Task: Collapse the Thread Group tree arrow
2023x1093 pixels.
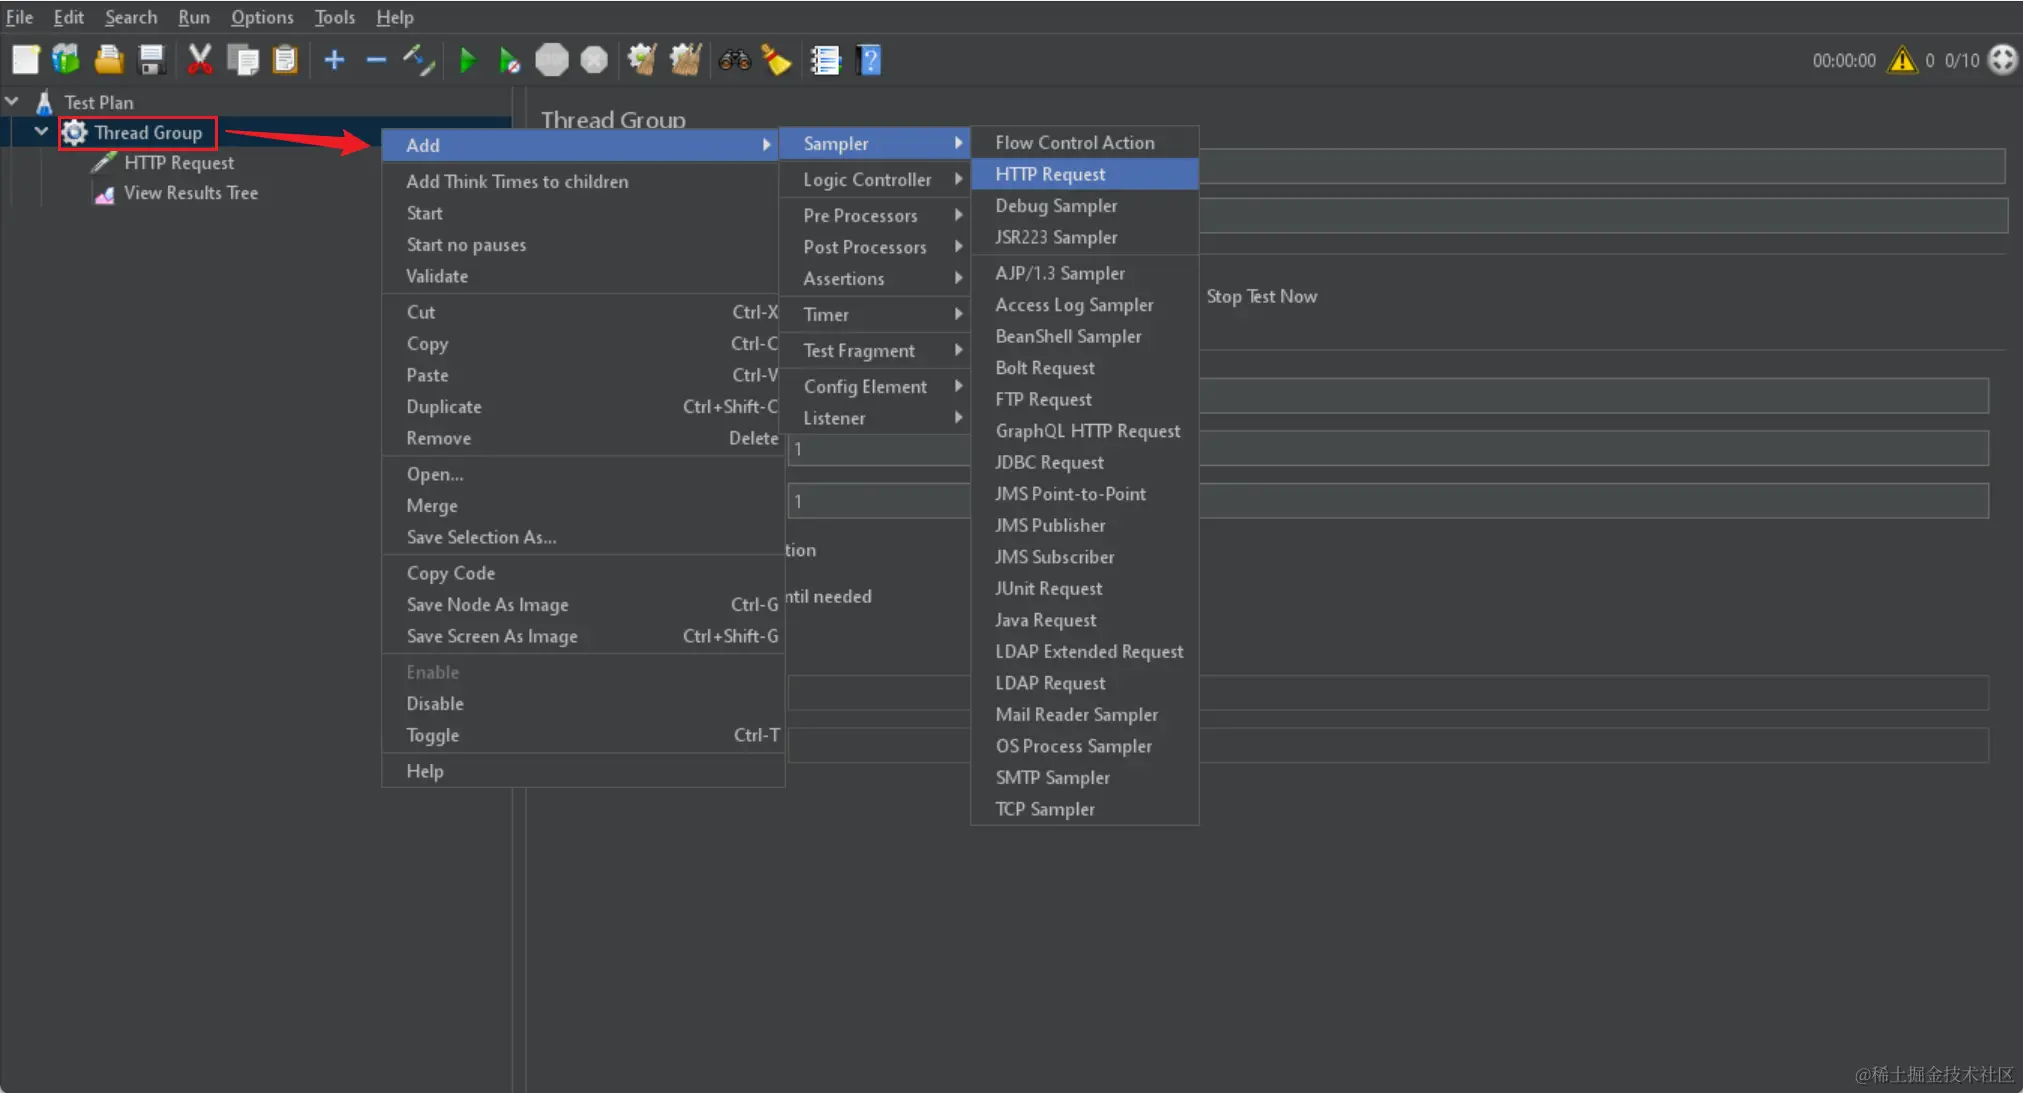Action: [x=42, y=132]
